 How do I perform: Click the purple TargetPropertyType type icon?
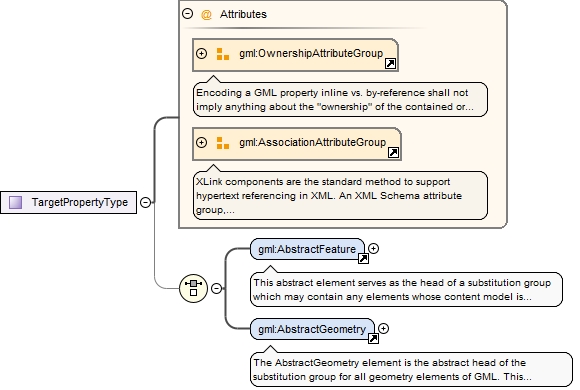(16, 202)
